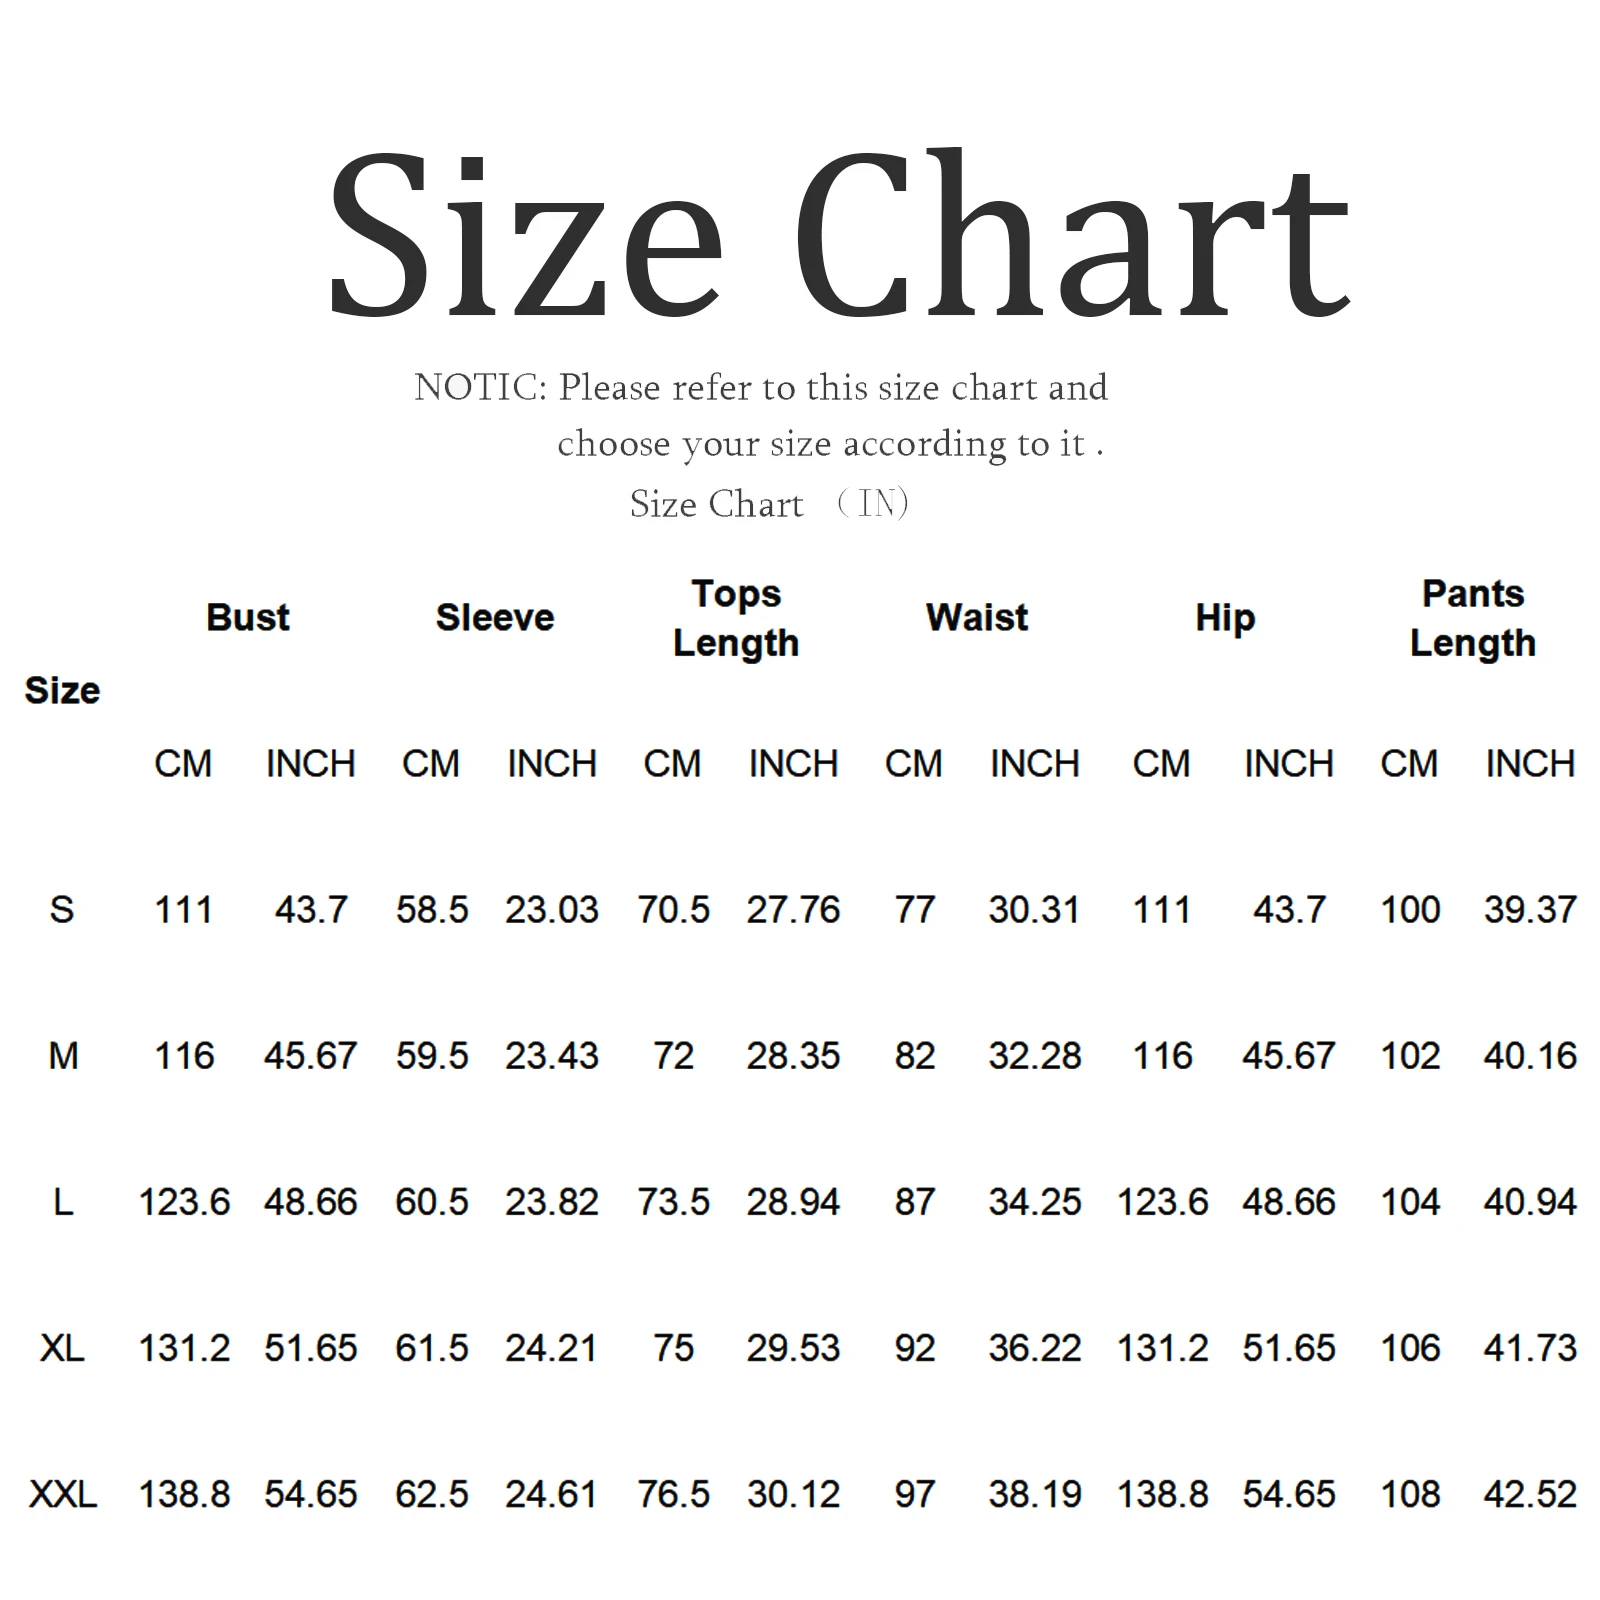Select the Pants Length column header
Viewport: 1600px width, 1600px height.
tap(1472, 618)
